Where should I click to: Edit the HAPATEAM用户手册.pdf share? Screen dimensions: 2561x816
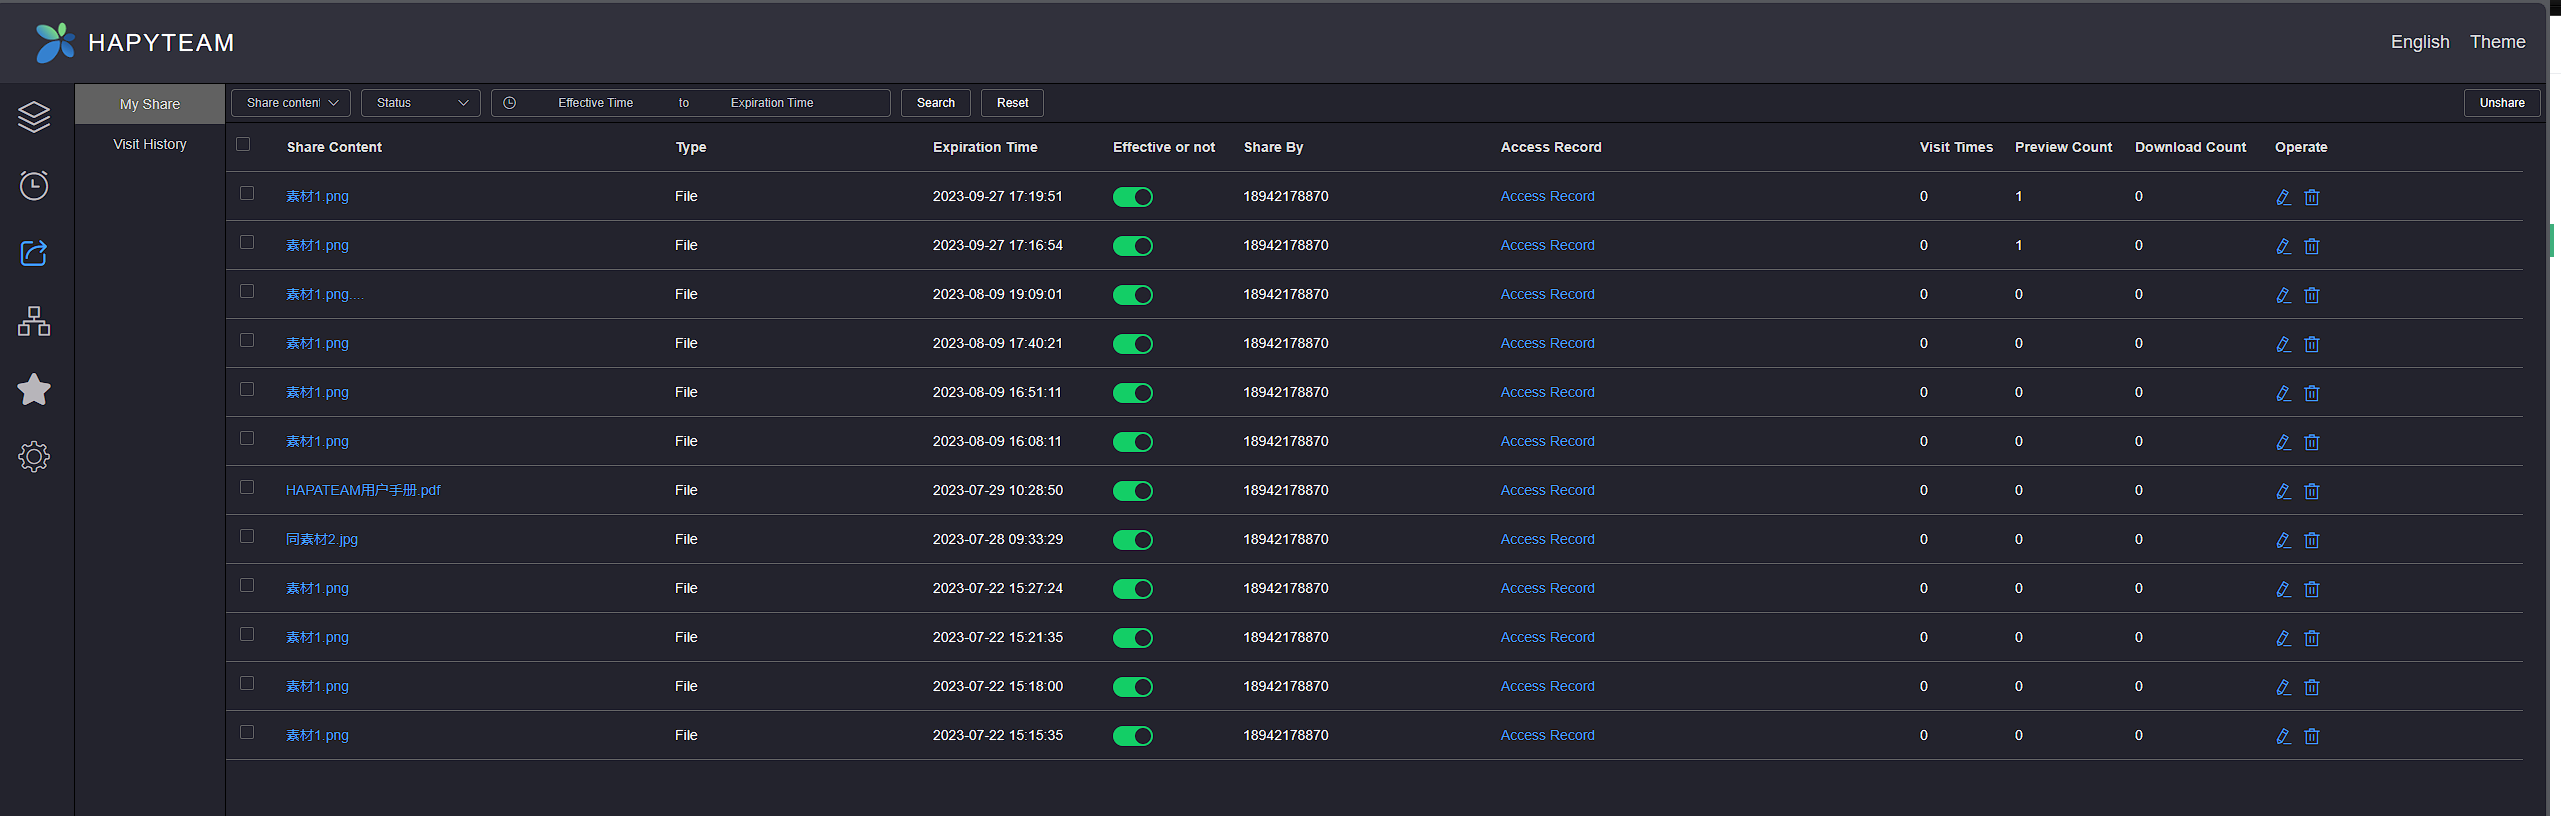pyautogui.click(x=2283, y=491)
